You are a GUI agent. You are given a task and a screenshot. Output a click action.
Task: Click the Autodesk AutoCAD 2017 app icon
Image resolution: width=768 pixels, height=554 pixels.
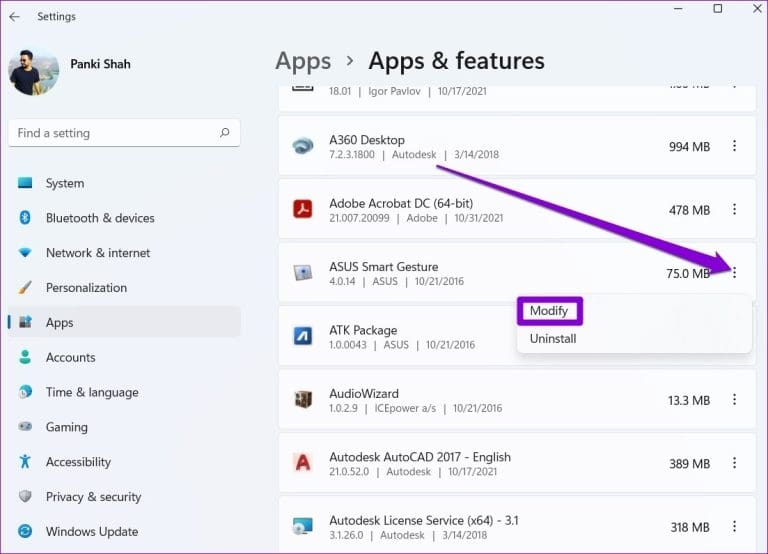click(x=303, y=462)
